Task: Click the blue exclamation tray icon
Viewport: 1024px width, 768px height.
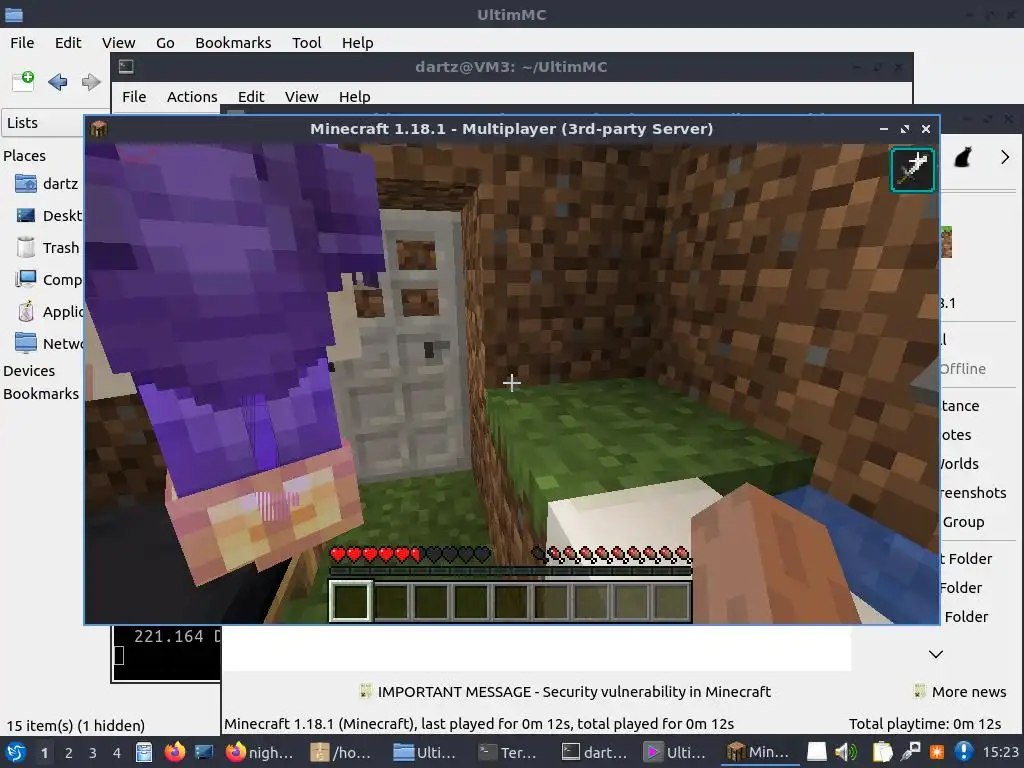Action: coord(963,752)
